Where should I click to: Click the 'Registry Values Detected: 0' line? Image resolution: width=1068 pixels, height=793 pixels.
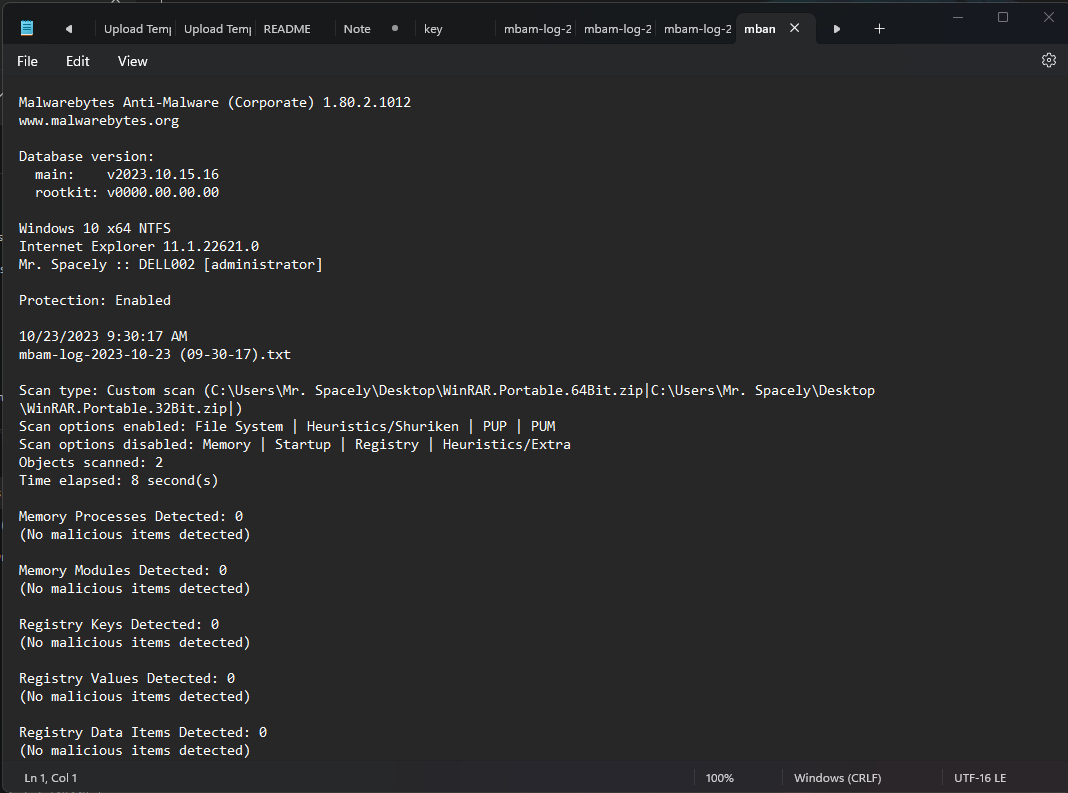(127, 679)
